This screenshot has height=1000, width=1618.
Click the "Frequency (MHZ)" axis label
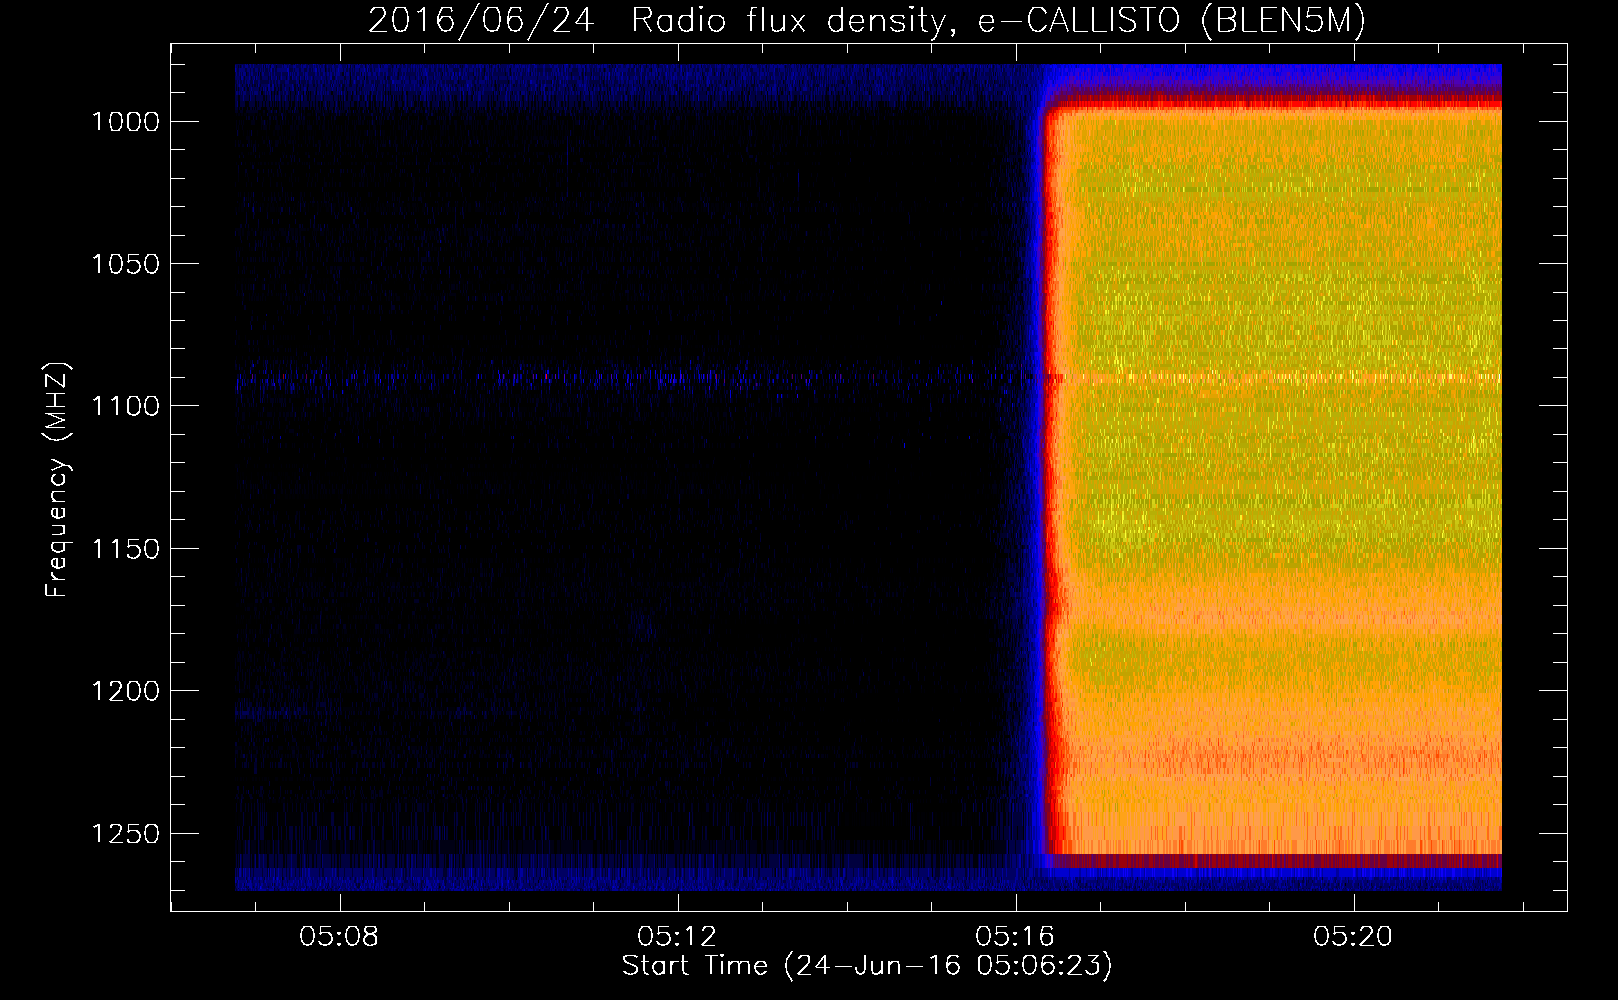(56, 479)
